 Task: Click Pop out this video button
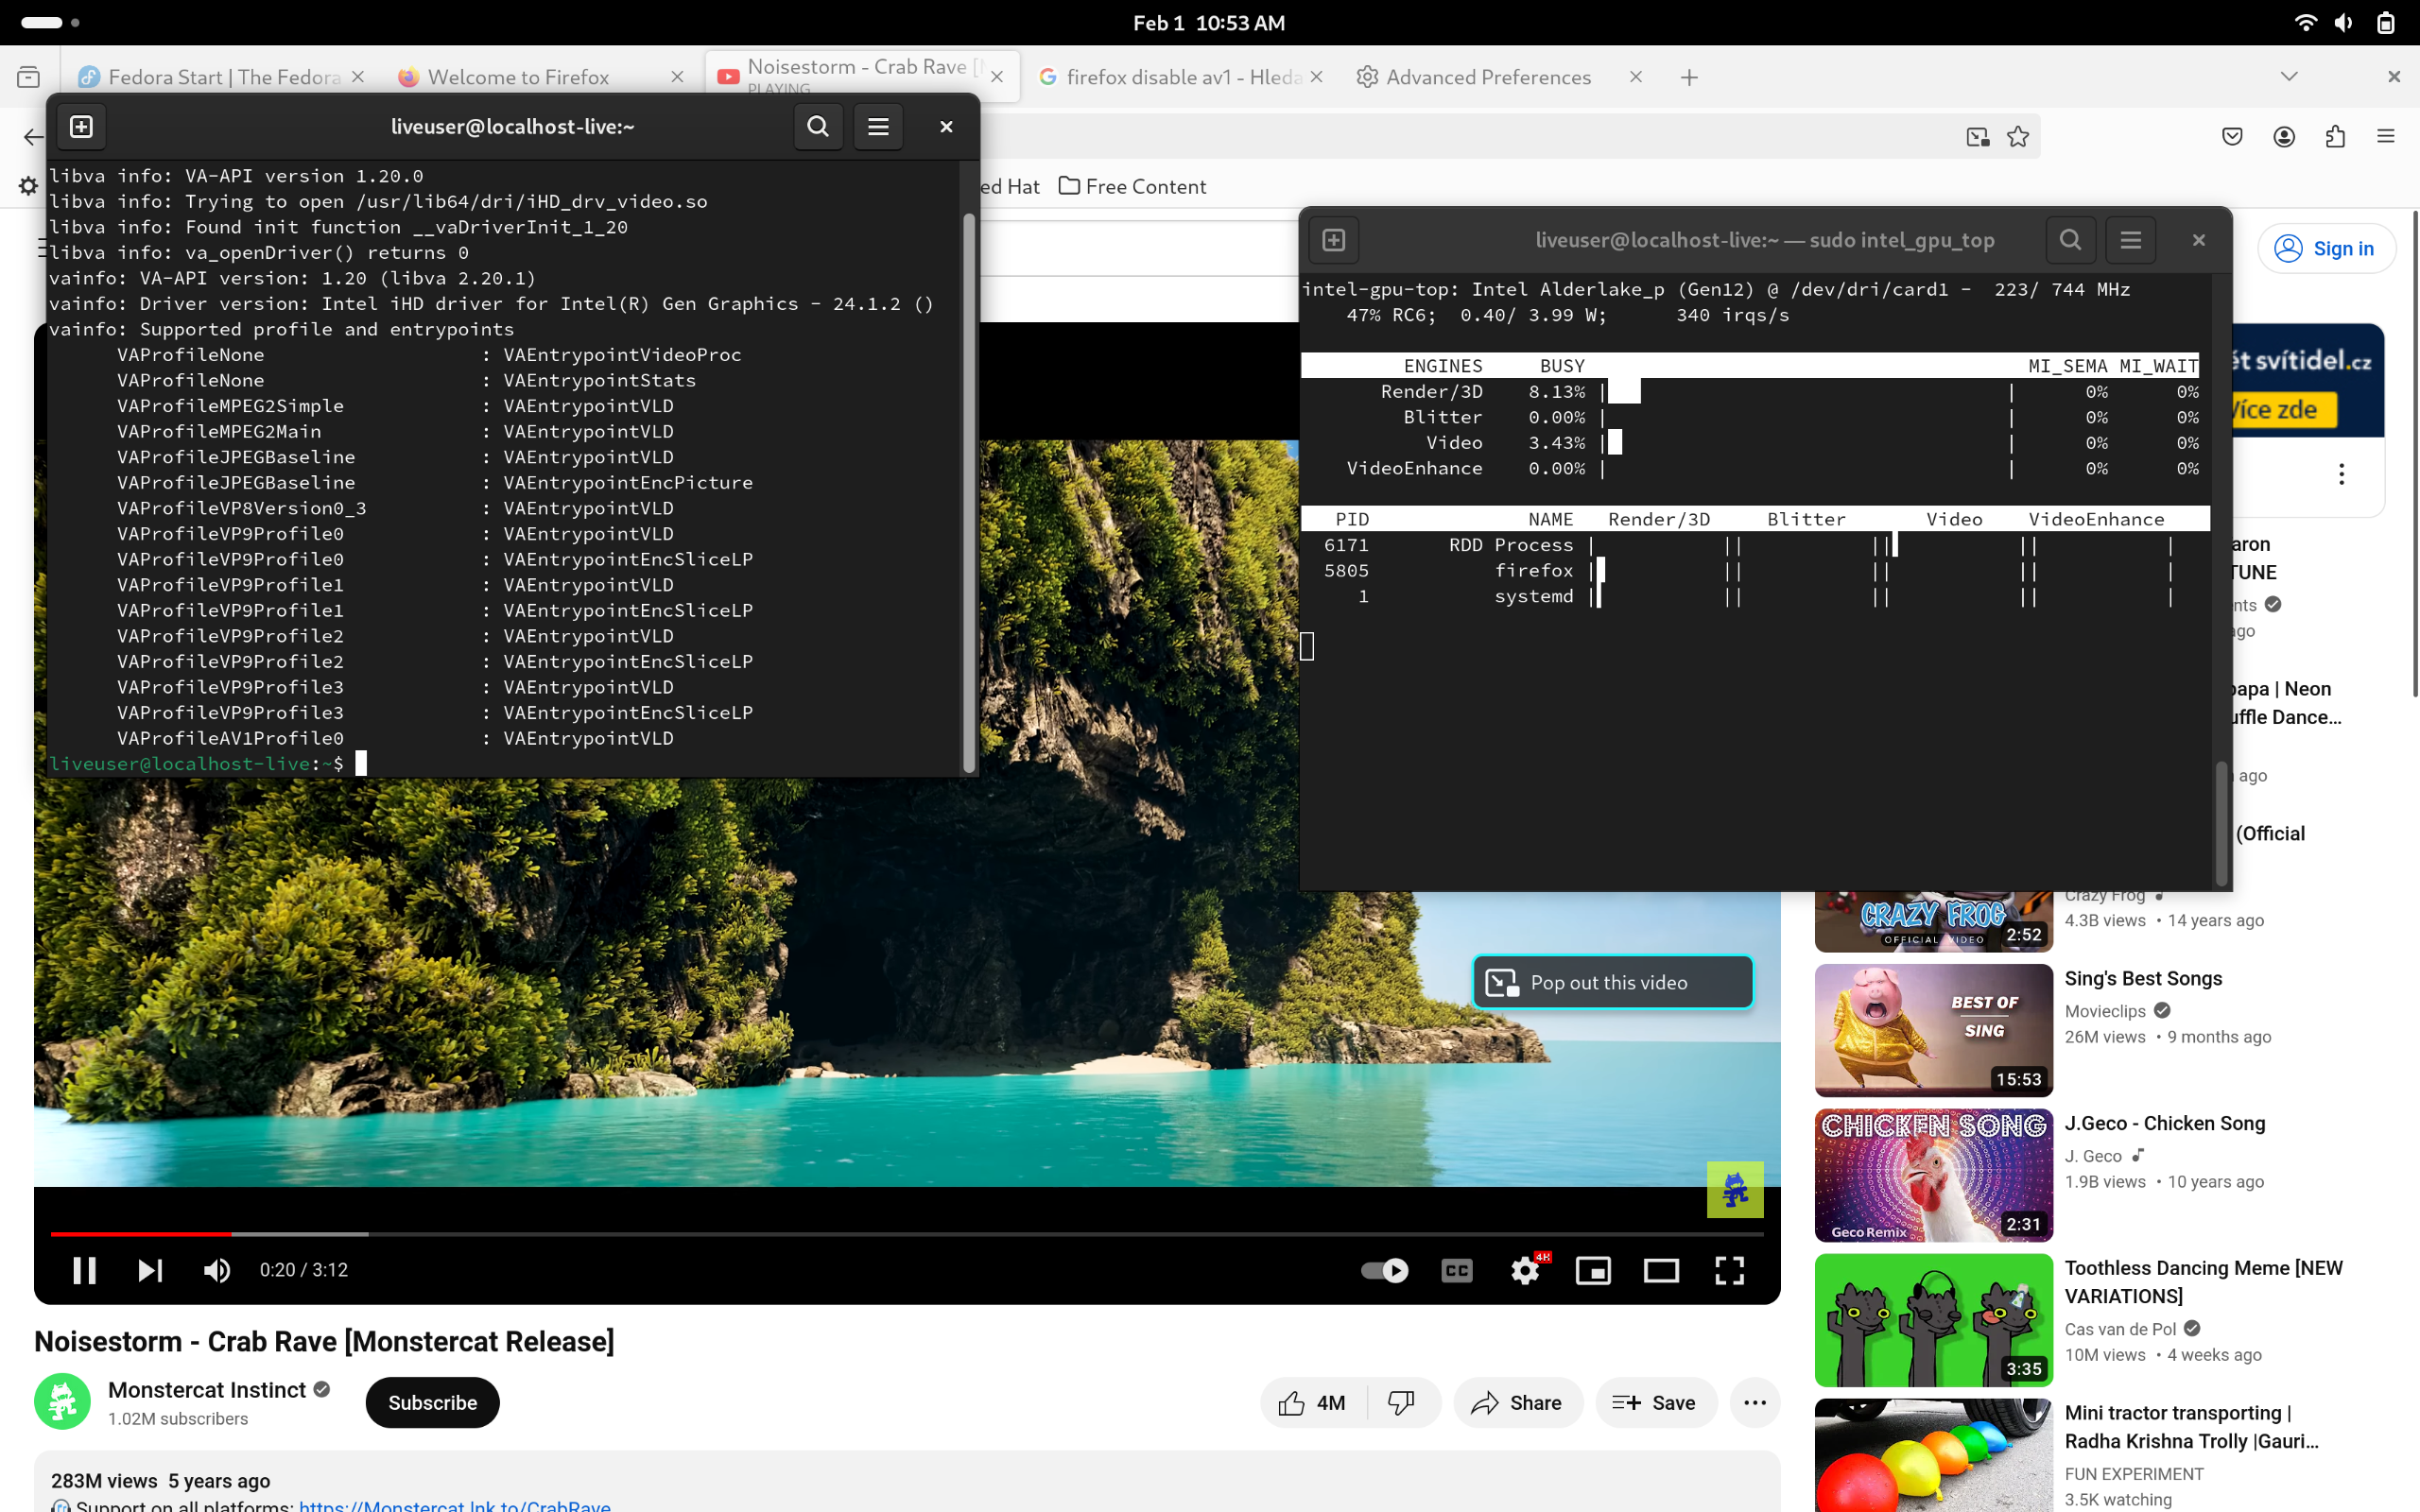coord(1612,982)
